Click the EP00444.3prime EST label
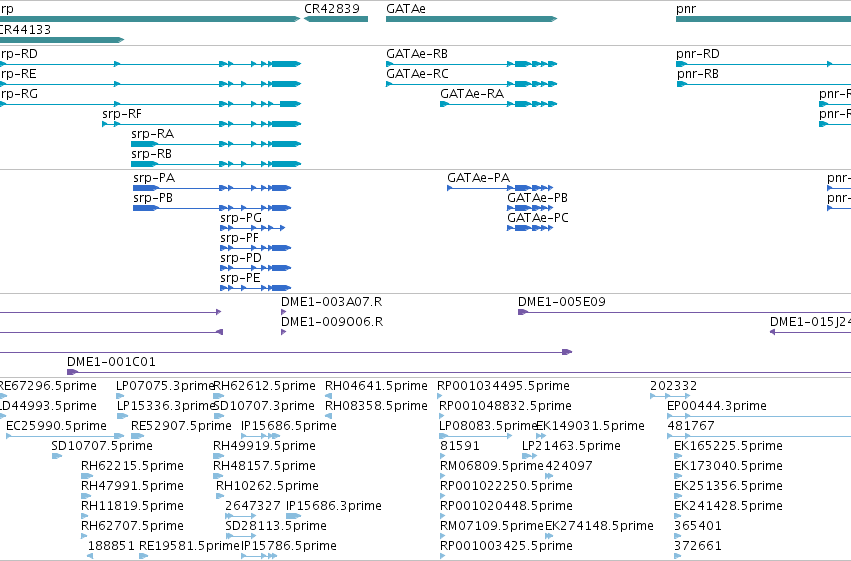This screenshot has height=561, width=851. coord(717,406)
